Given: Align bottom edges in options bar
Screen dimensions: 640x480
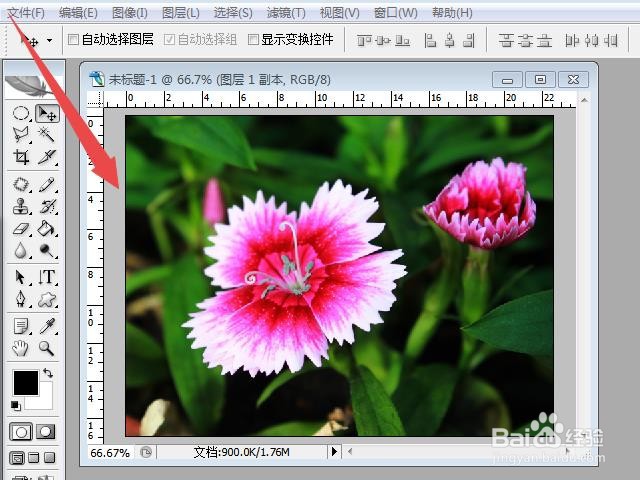Looking at the screenshot, I should tap(402, 40).
